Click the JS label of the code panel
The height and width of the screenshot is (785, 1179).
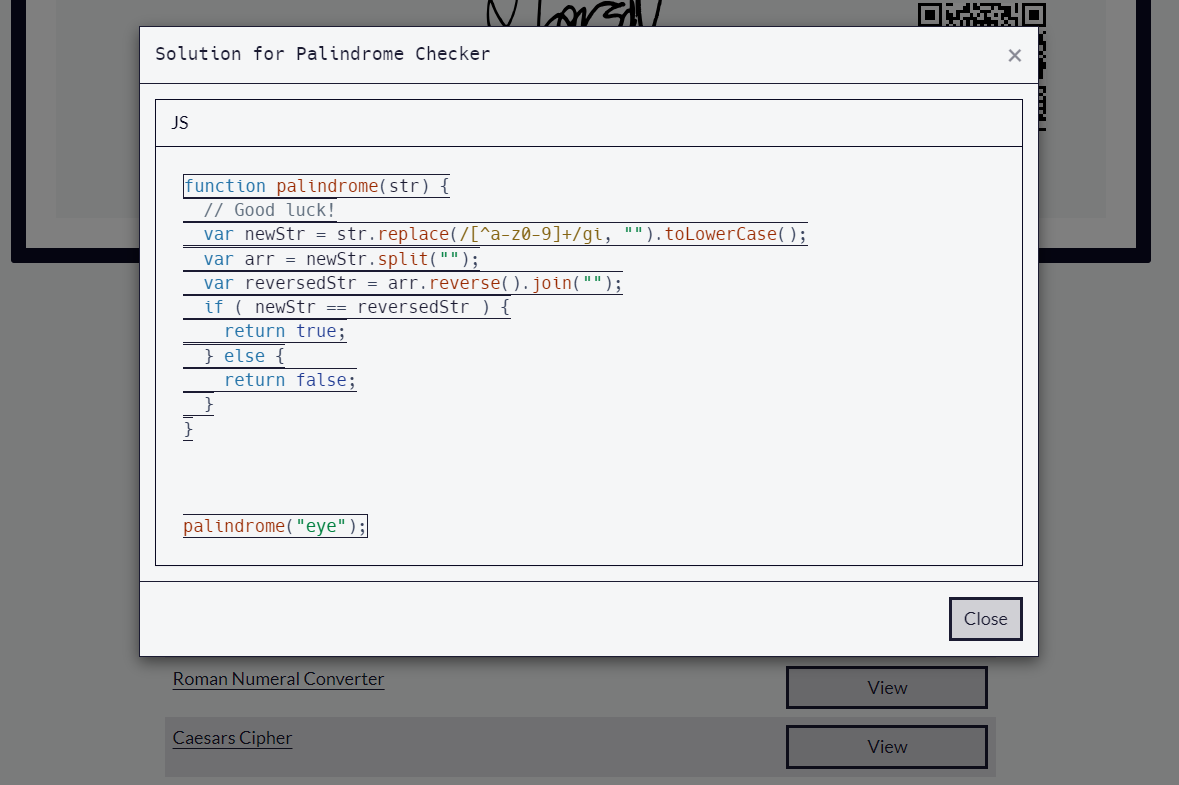point(180,123)
